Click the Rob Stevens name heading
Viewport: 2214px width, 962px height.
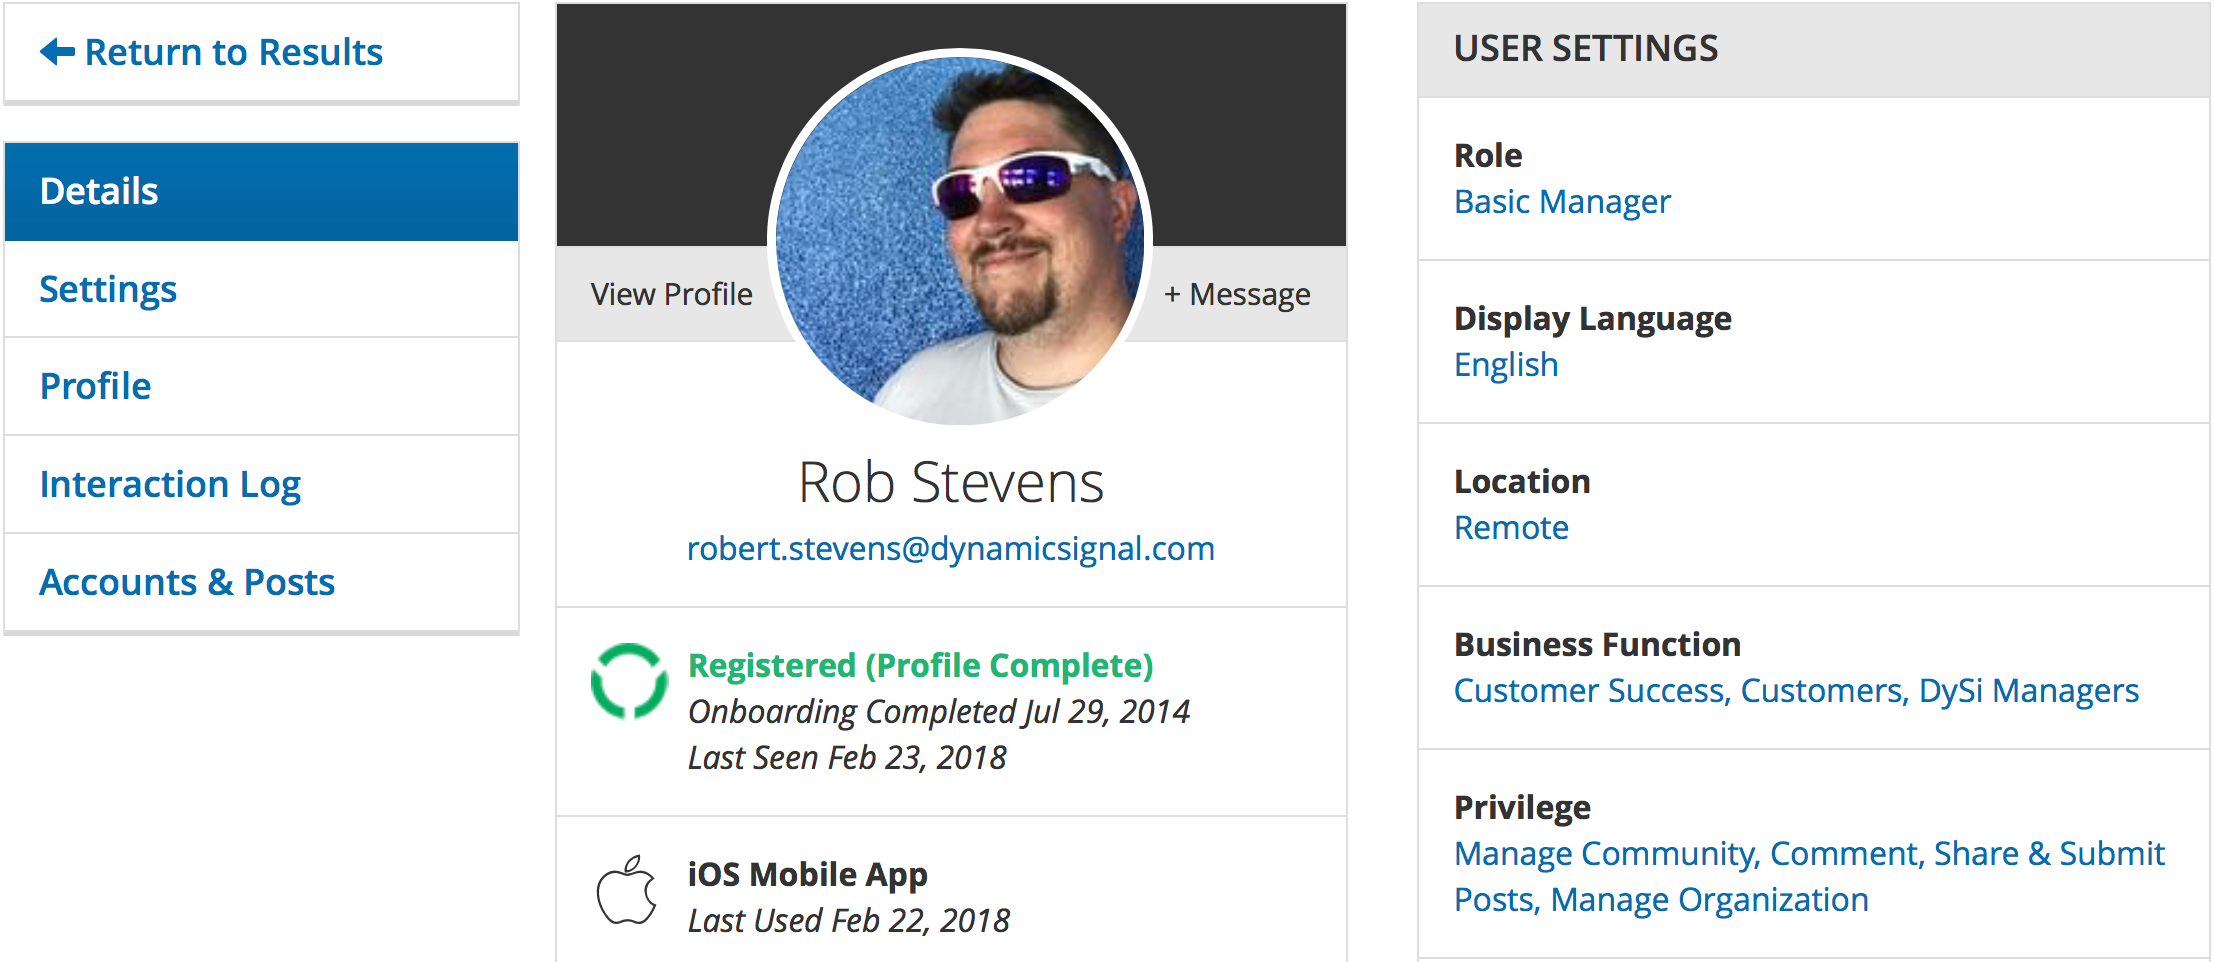[x=951, y=483]
